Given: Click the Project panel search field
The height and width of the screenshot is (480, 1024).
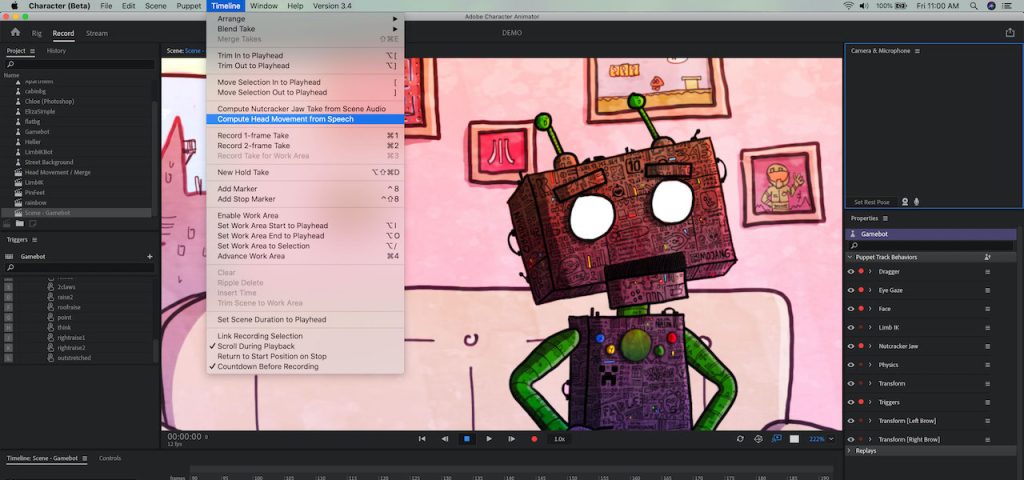Looking at the screenshot, I should 80,65.
